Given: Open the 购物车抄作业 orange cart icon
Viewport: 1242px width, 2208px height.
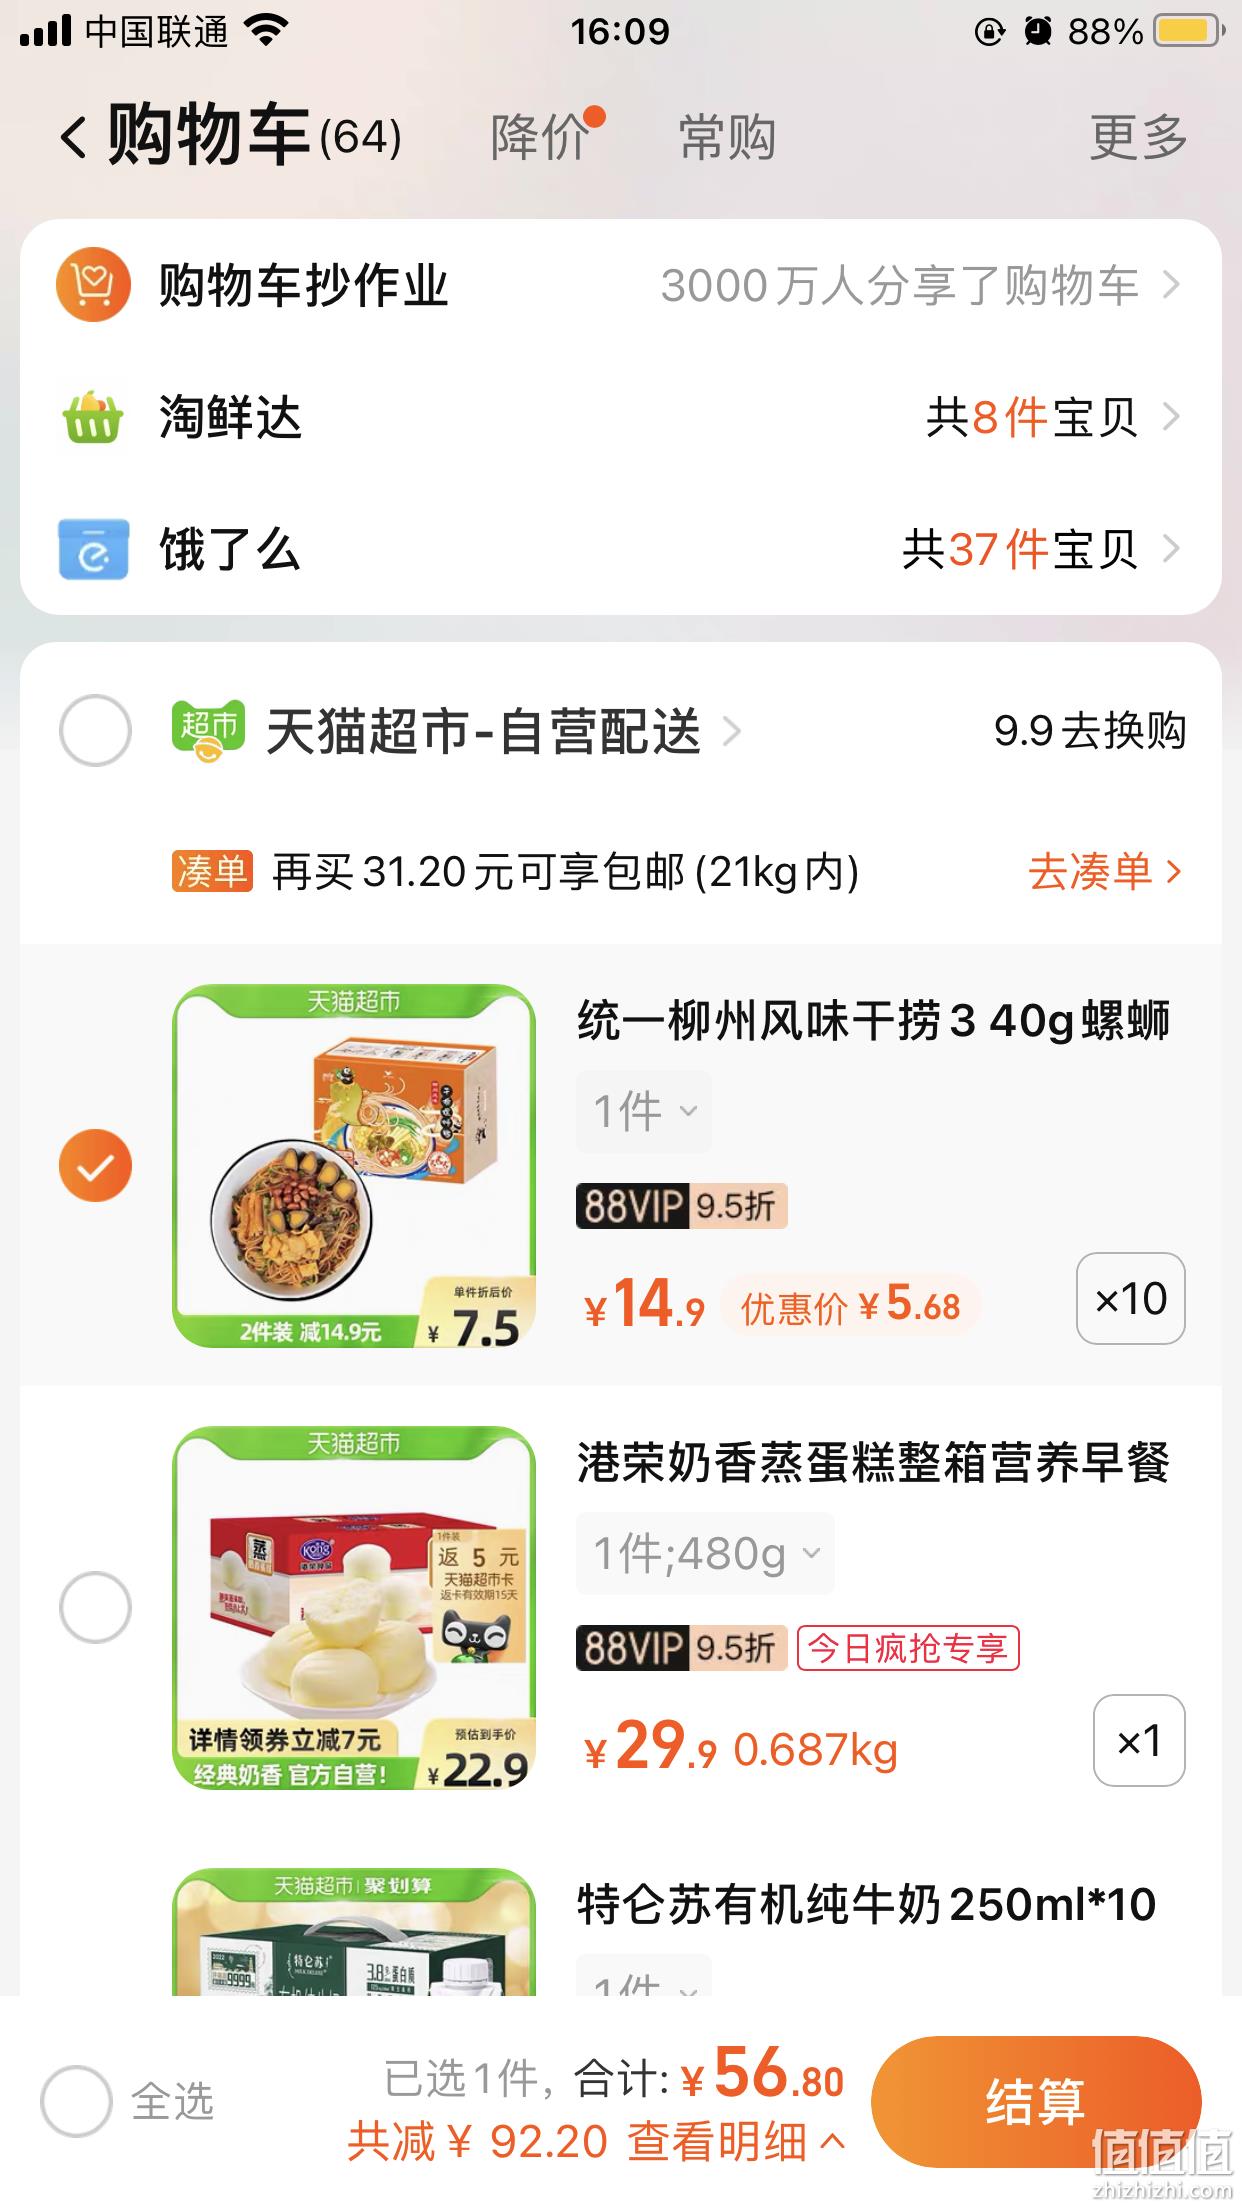Looking at the screenshot, I should 93,285.
